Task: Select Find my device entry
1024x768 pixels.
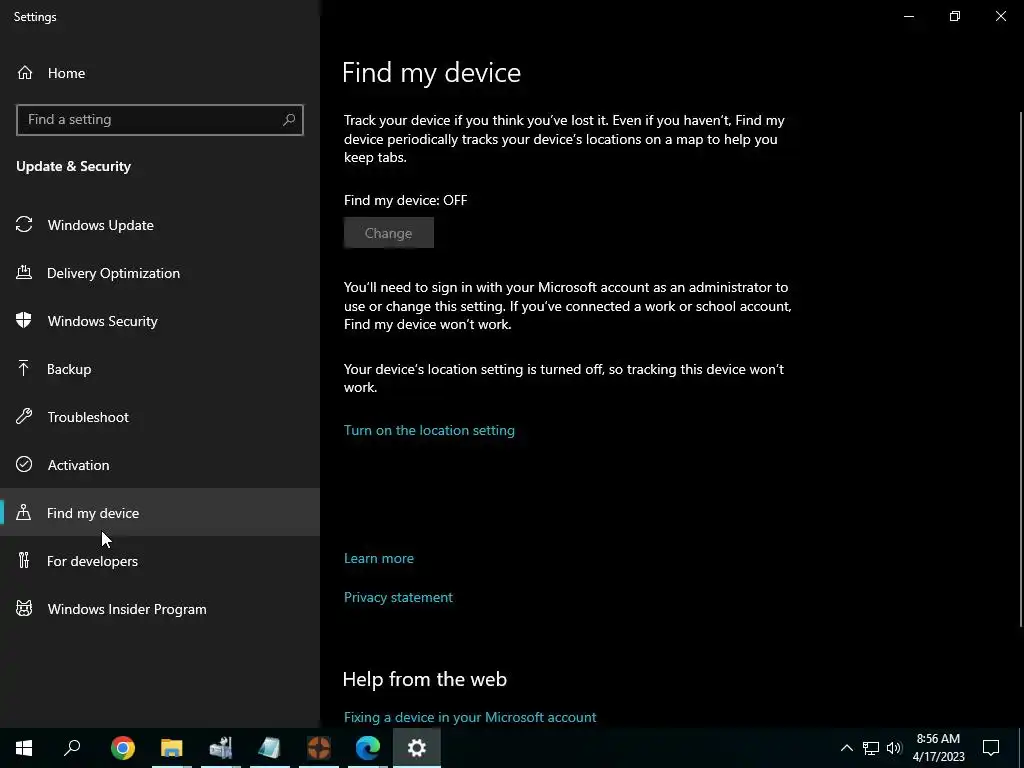Action: tap(160, 513)
